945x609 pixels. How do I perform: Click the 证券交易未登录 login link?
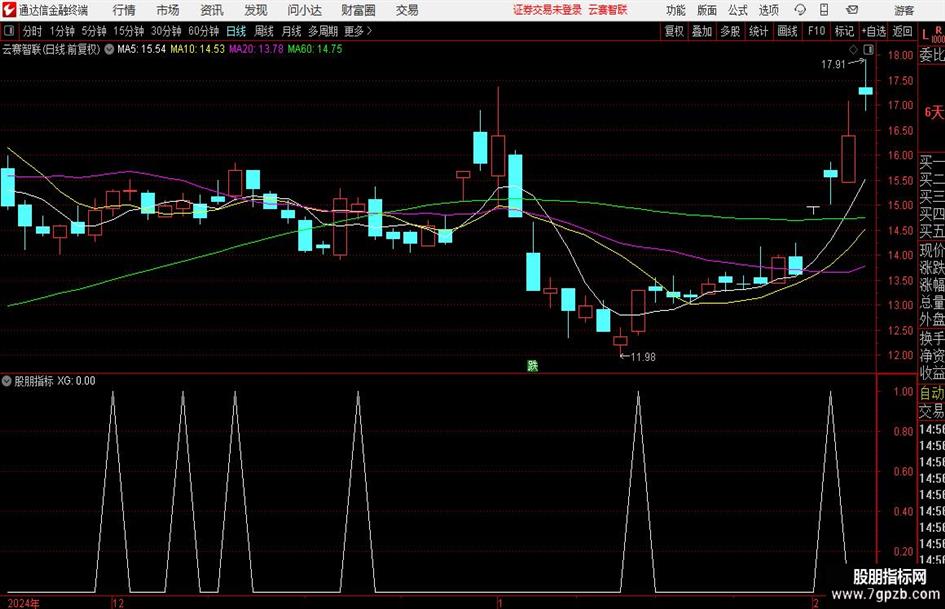pyautogui.click(x=547, y=10)
